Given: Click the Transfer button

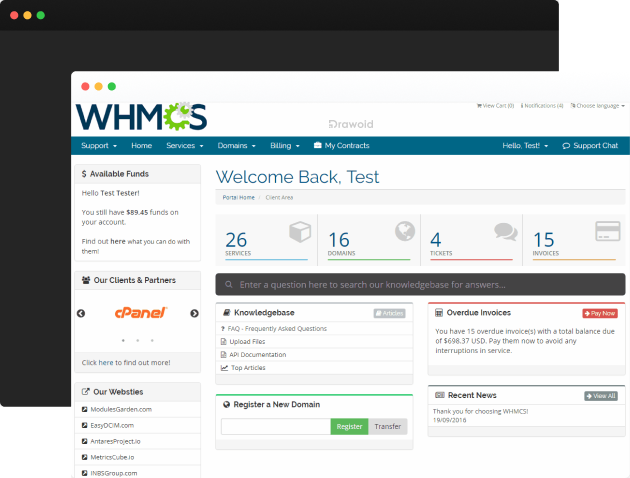Looking at the screenshot, I should click(x=388, y=427).
